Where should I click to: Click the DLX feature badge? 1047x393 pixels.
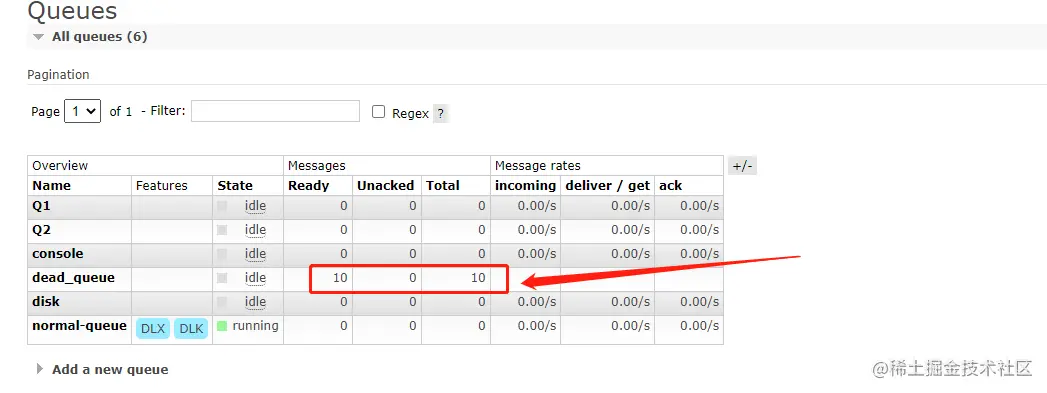pos(153,328)
